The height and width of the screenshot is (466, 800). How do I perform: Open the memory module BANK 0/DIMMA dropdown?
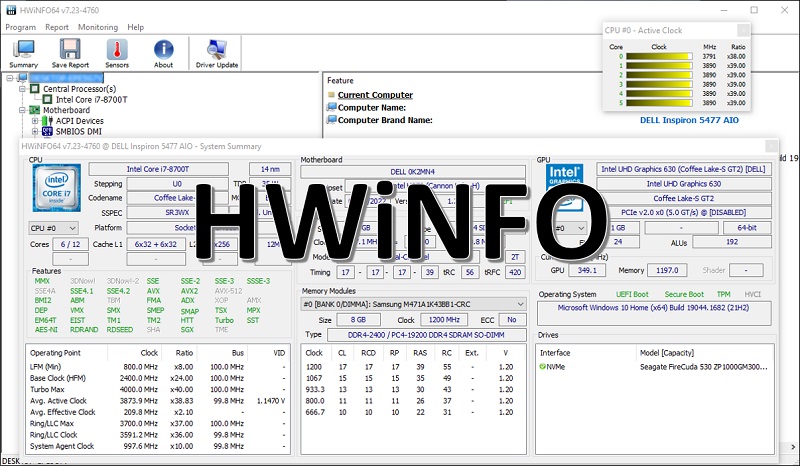tap(413, 304)
